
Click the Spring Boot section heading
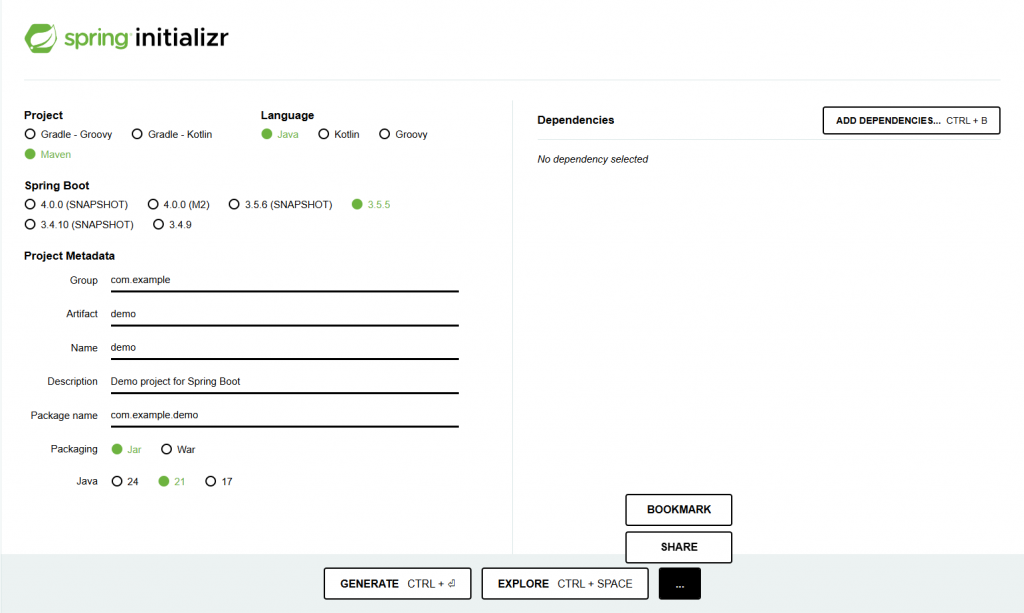[x=57, y=185]
